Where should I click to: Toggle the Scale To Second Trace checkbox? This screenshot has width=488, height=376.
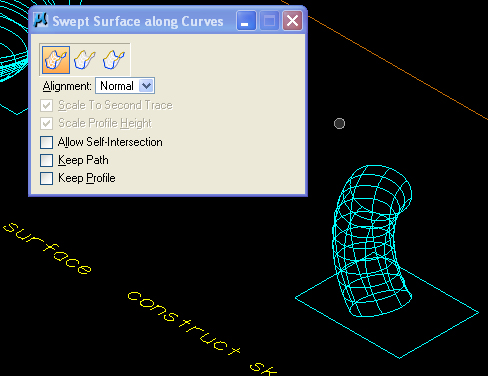coord(46,106)
